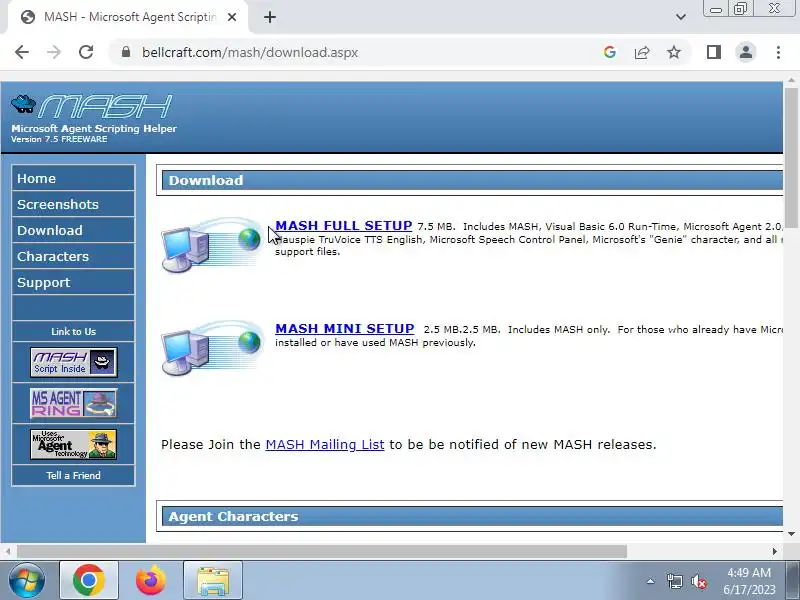Click the MASH FULL SETUP link
The image size is (800, 600).
[343, 226]
